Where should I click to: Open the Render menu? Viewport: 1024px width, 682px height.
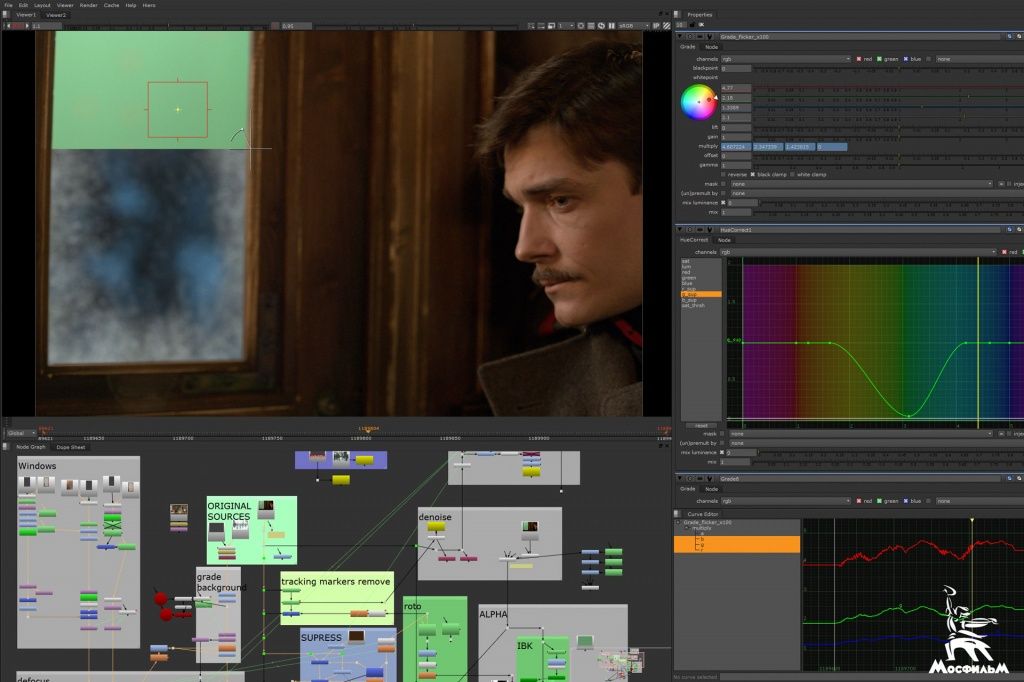(88, 5)
